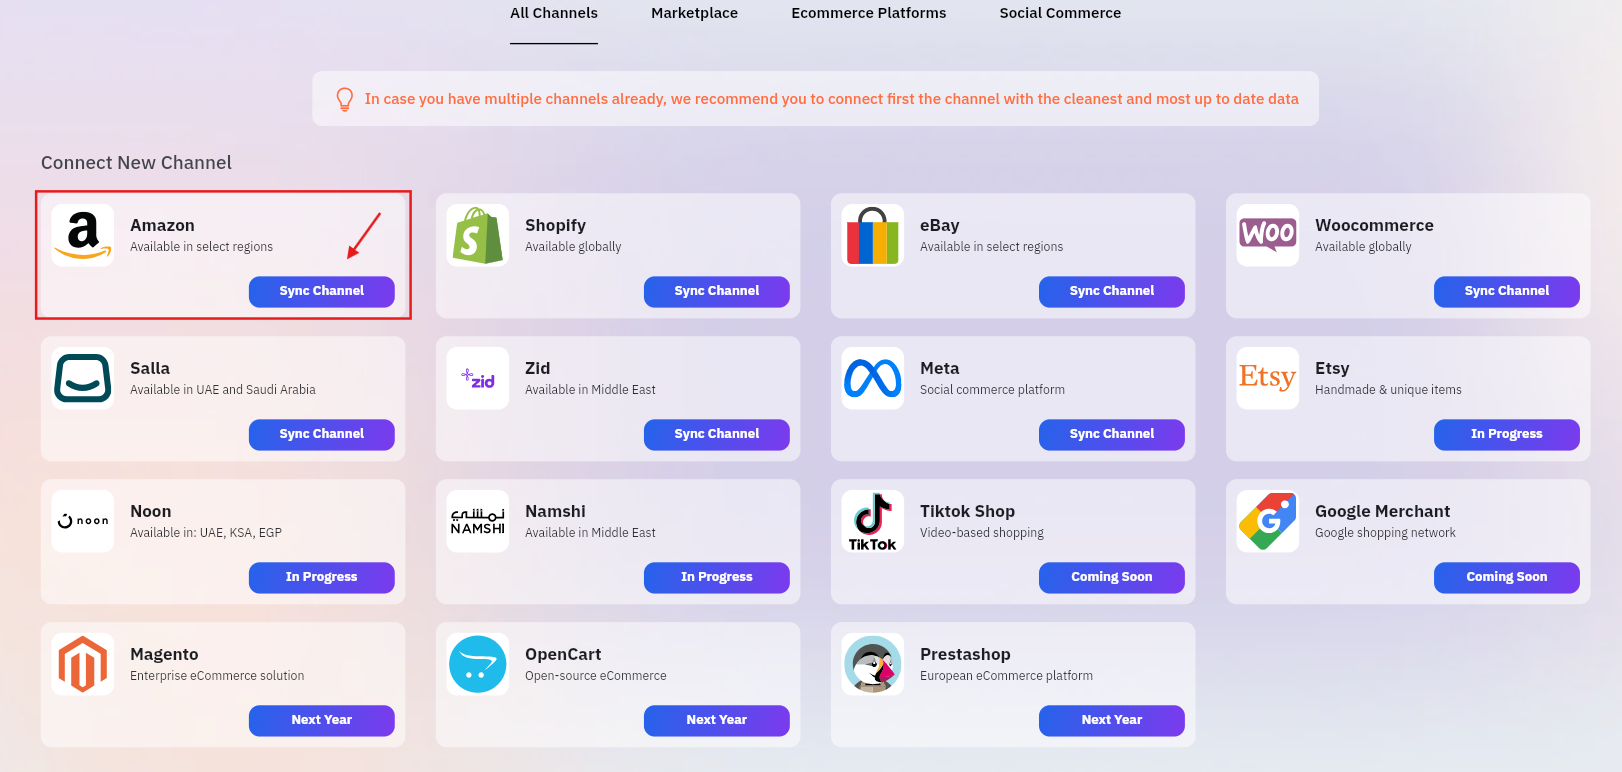Sync the Amazon channel
This screenshot has height=772, width=1622.
321,291
